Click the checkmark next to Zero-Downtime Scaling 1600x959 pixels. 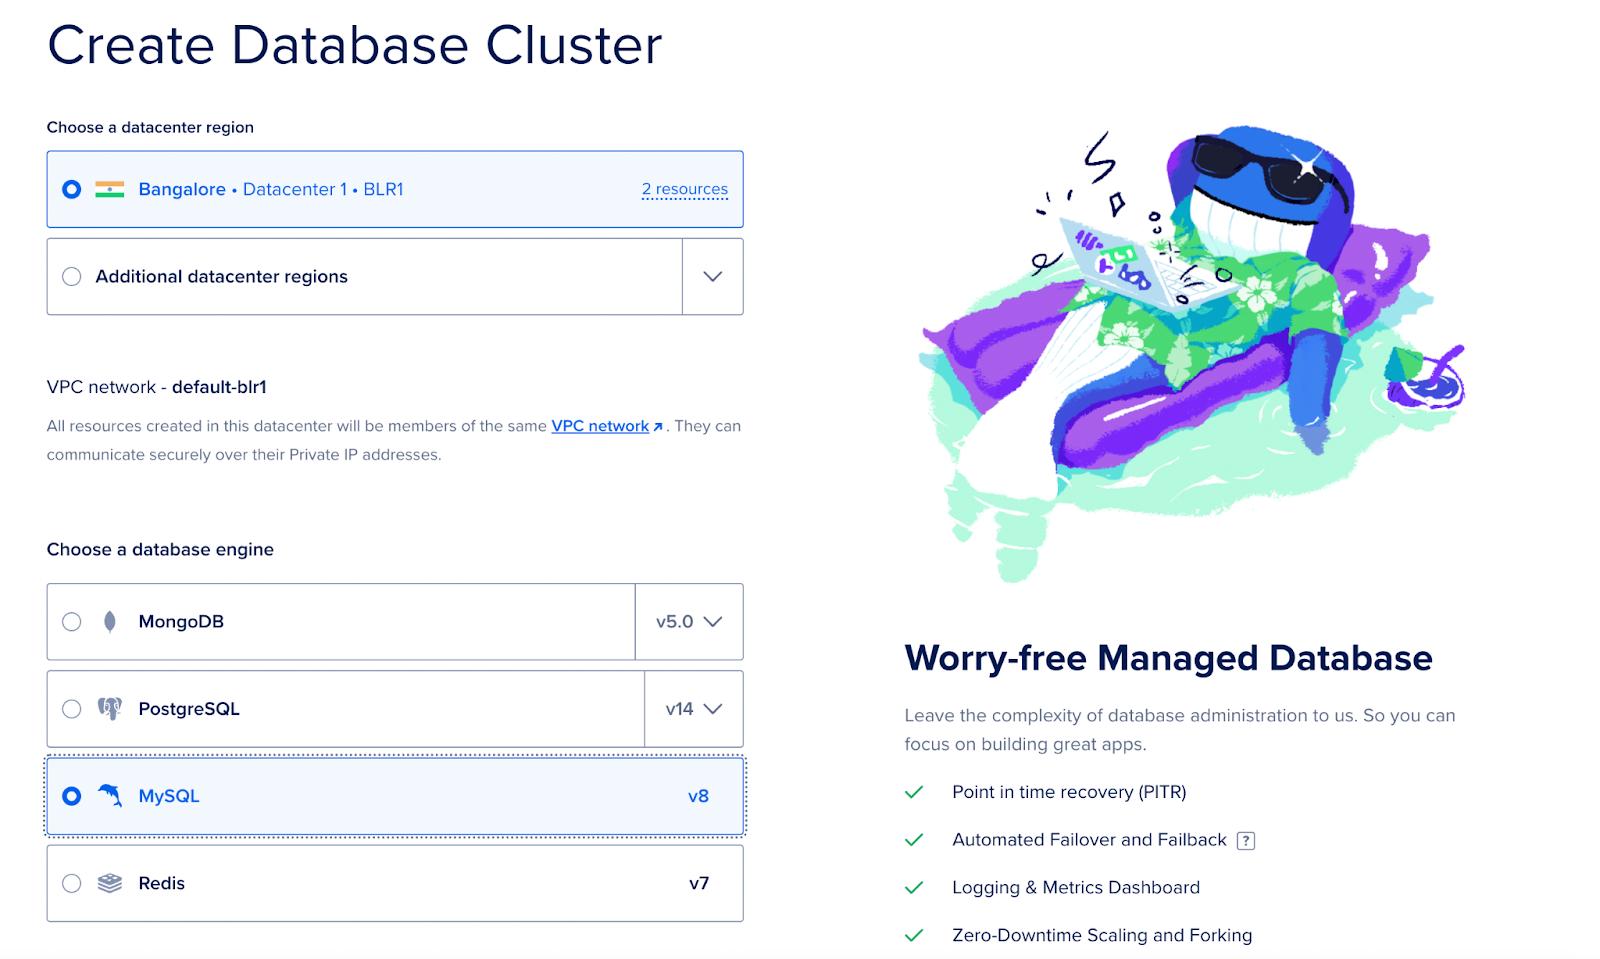tap(913, 936)
